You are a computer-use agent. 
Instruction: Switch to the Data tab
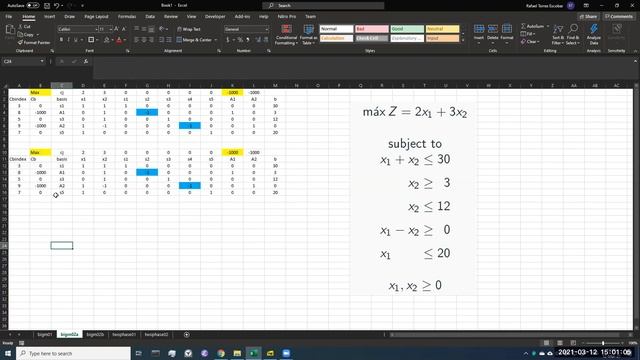click(x=150, y=17)
